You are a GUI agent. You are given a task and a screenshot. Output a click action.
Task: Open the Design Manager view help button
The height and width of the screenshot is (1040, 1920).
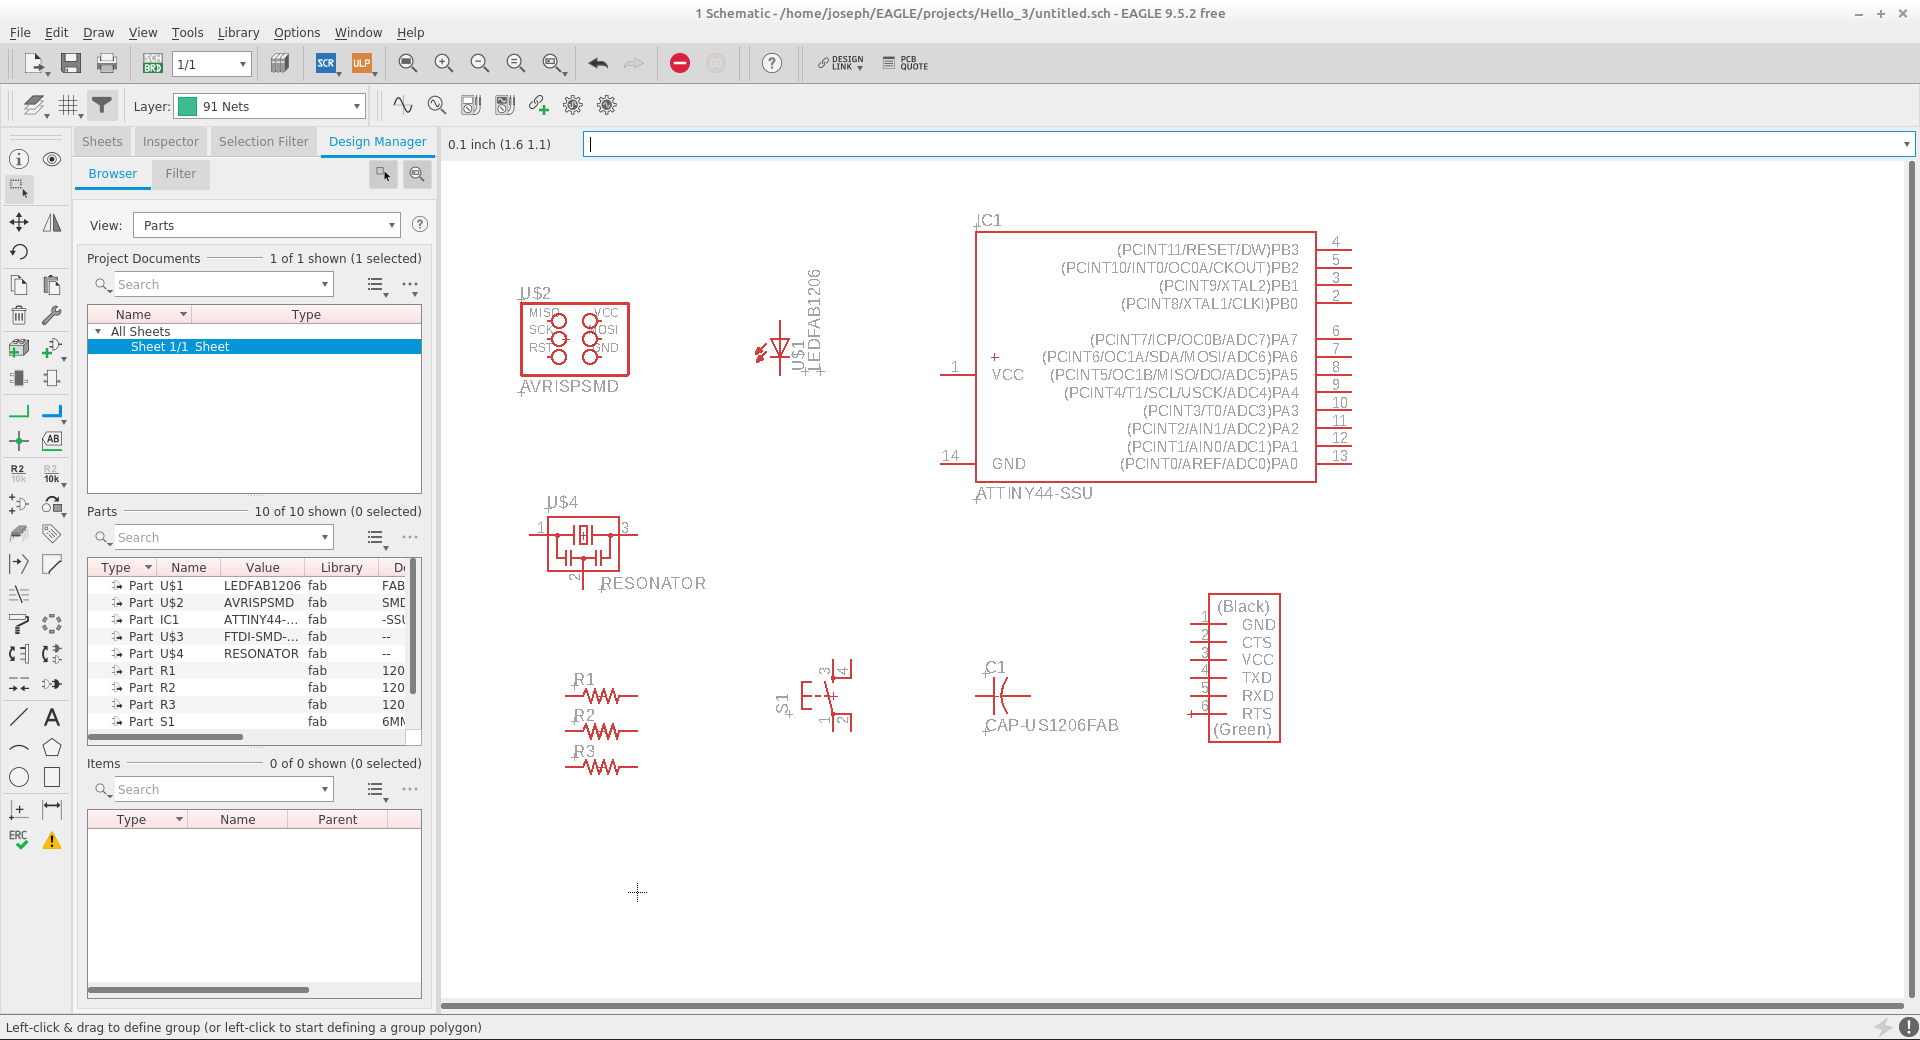420,225
